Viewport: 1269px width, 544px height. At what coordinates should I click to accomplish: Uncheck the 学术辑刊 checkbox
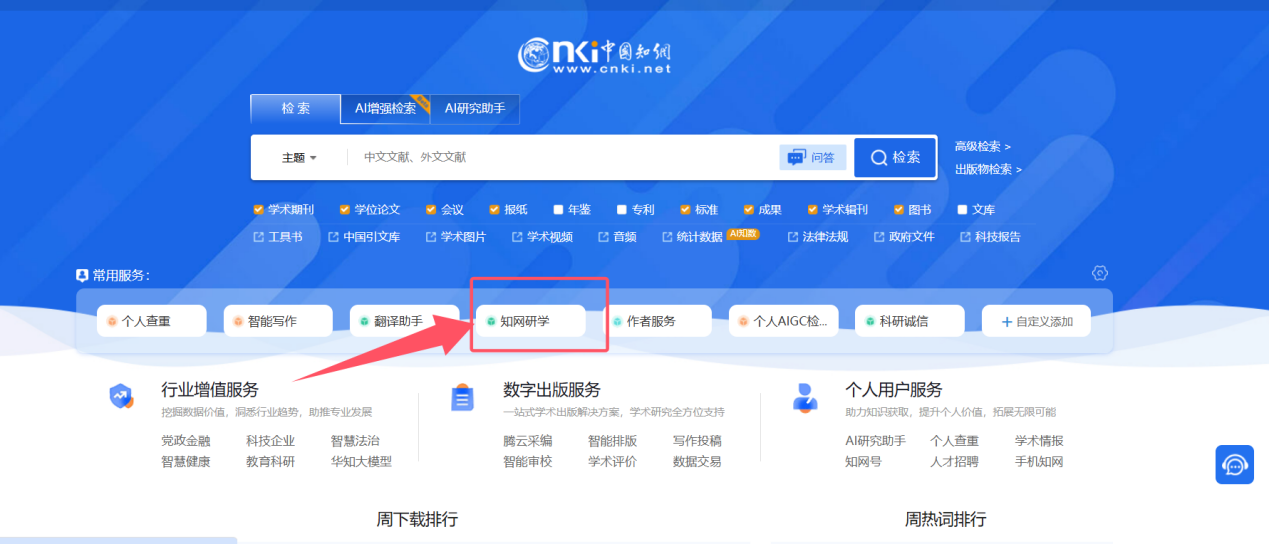813,210
